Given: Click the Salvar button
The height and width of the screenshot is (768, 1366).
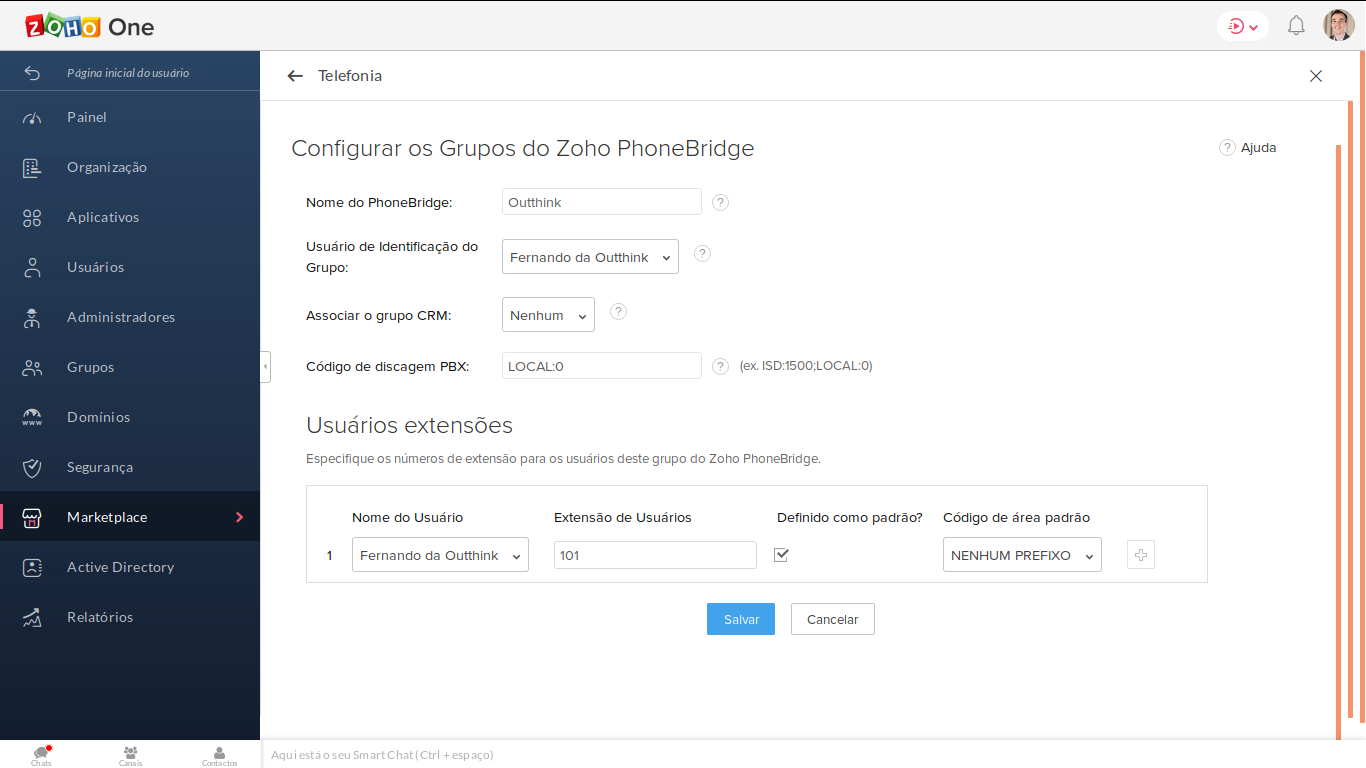Looking at the screenshot, I should tap(741, 619).
